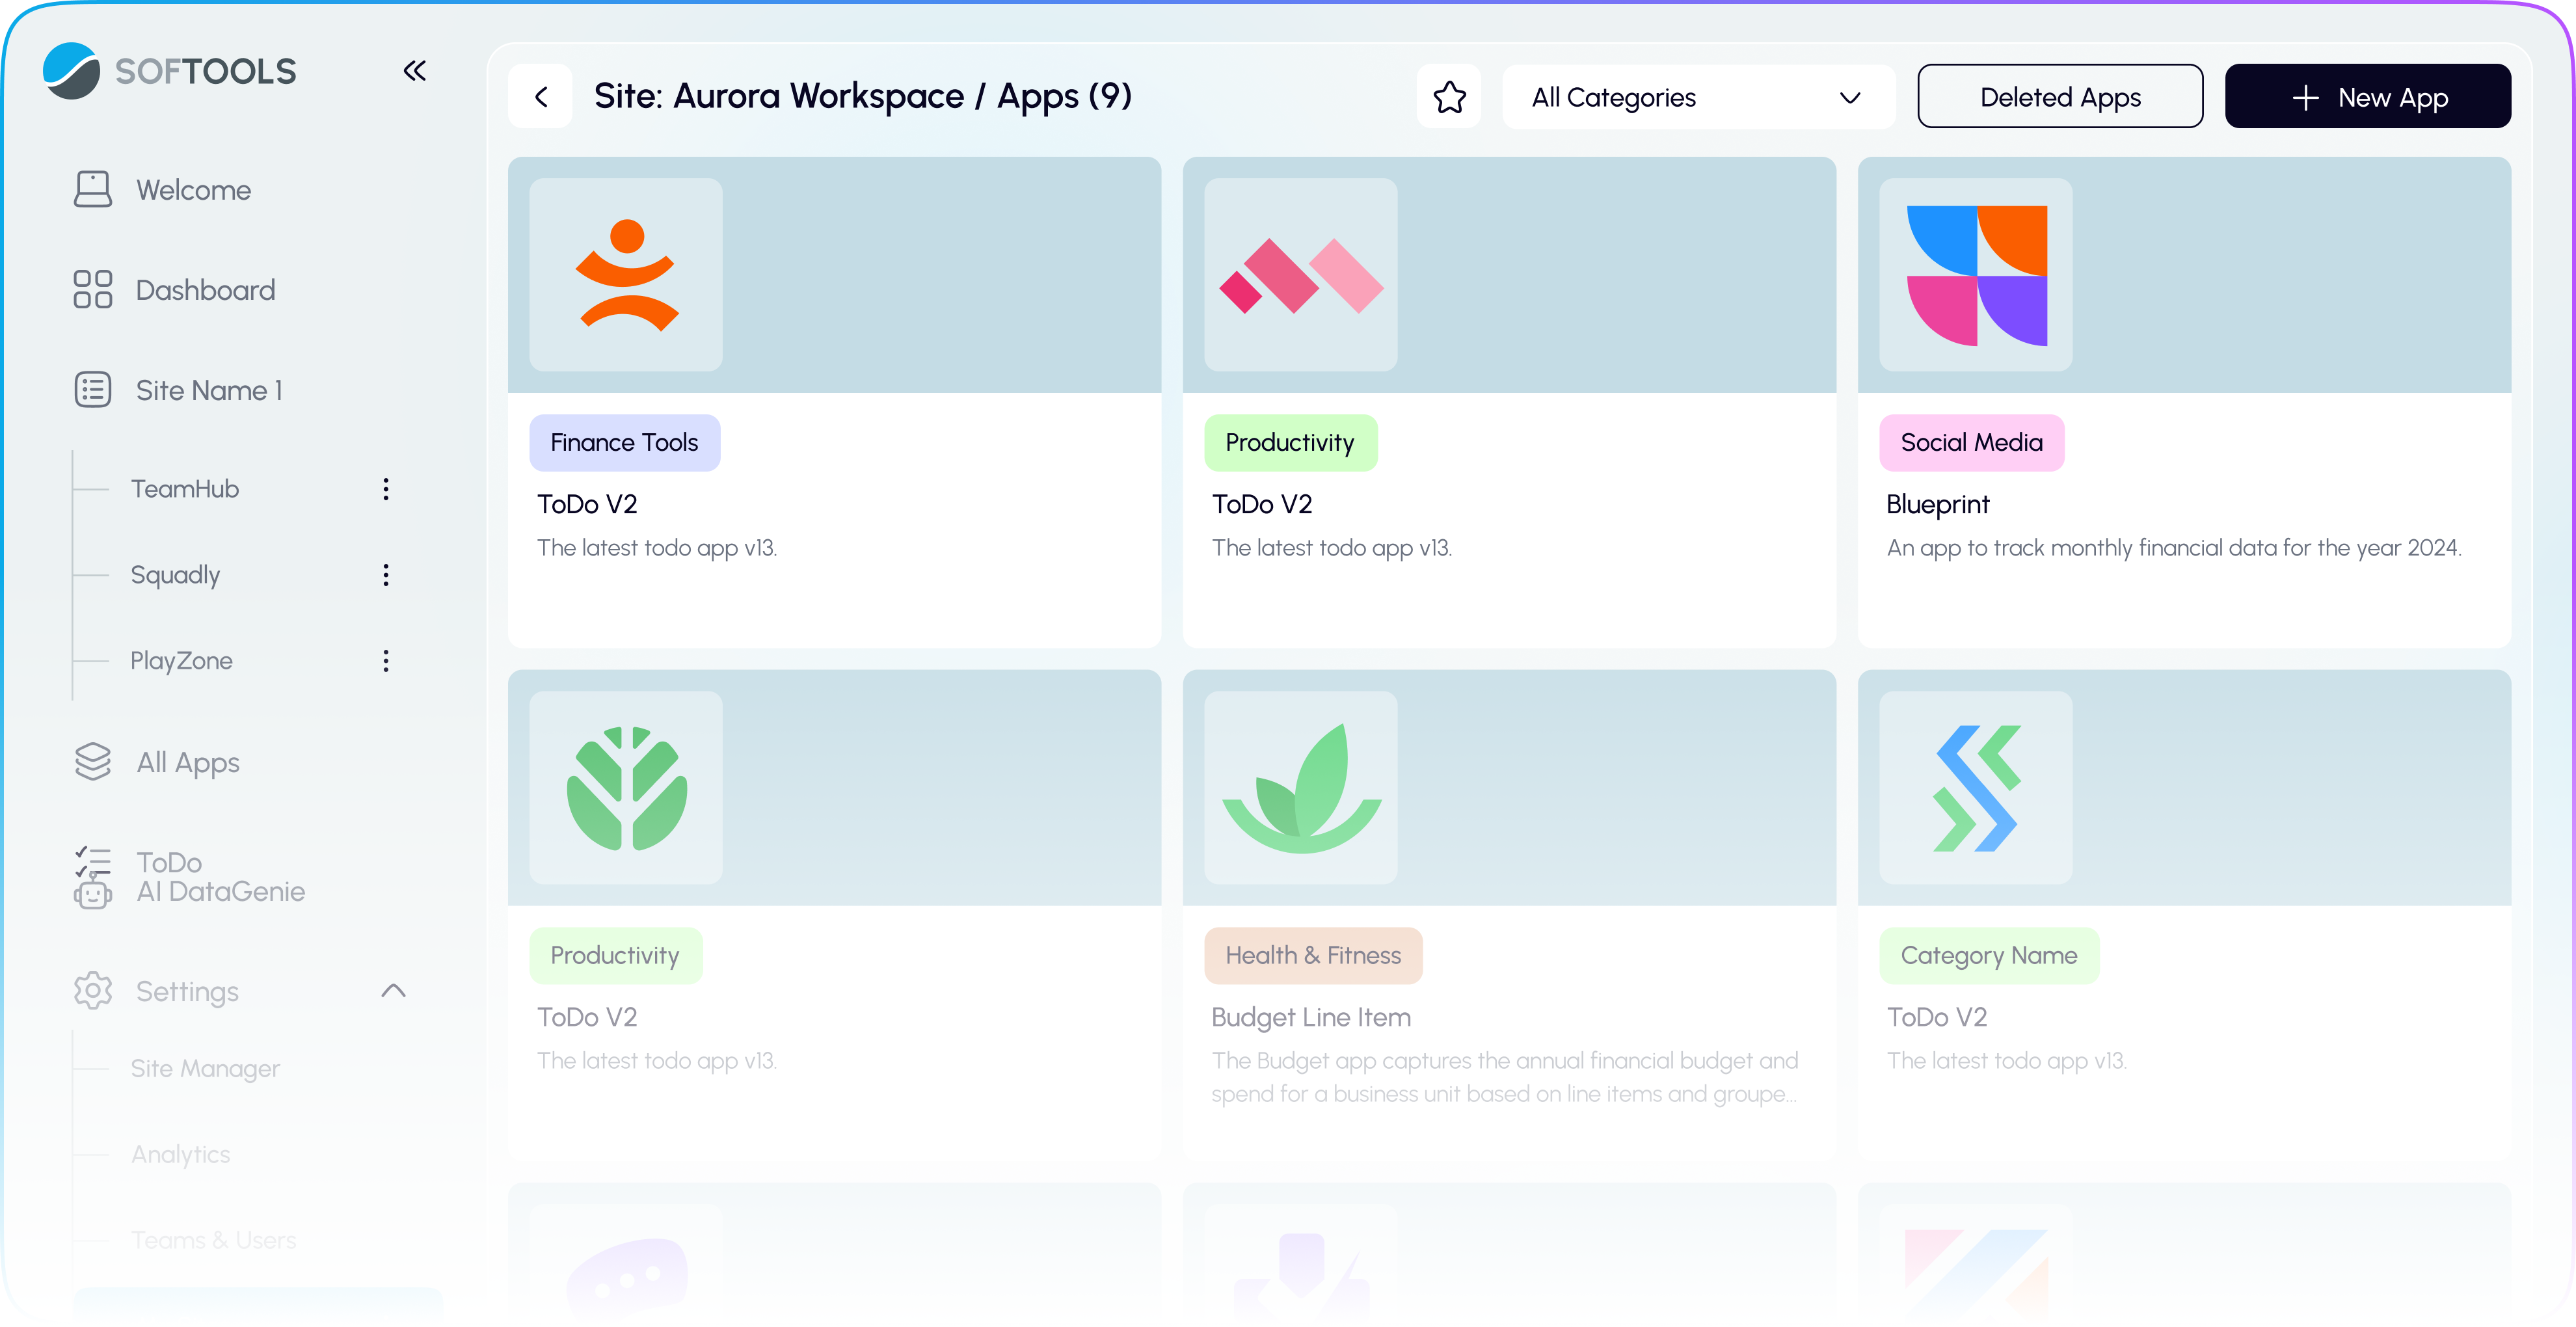
Task: Click Productivity tag on pink diamonds card
Action: pos(1290,443)
